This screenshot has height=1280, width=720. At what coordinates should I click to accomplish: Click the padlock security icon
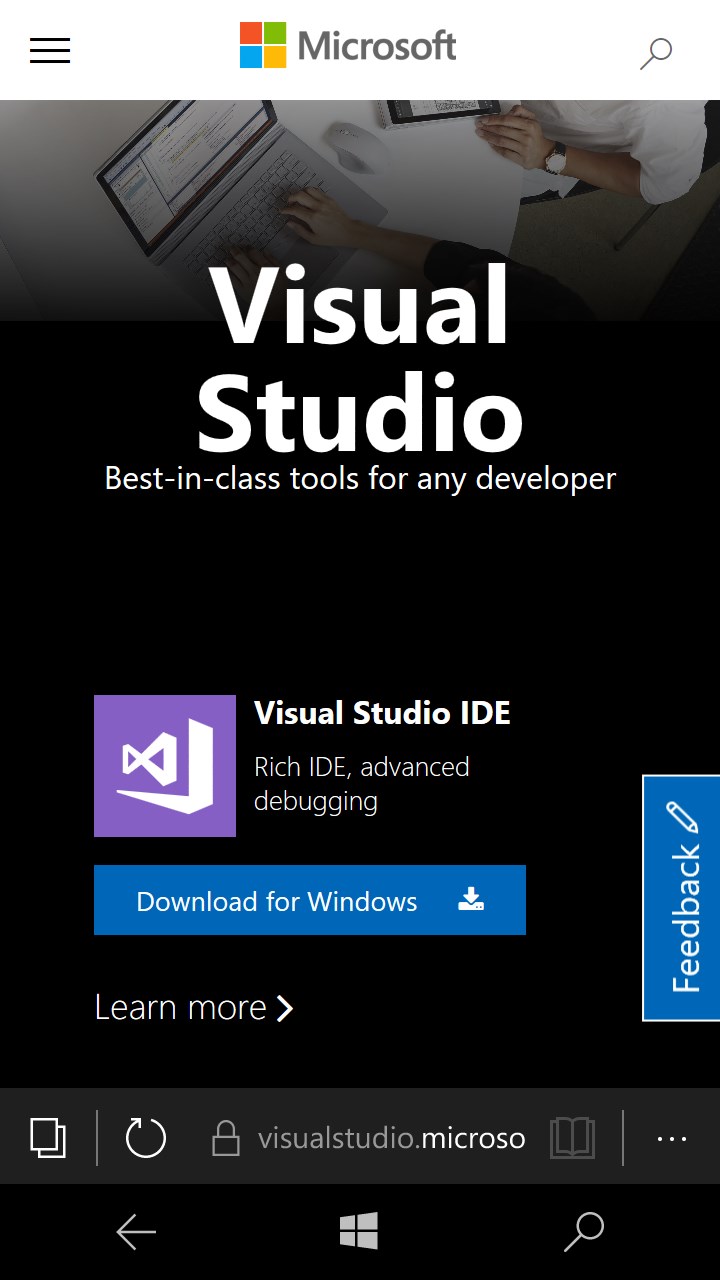[x=226, y=1139]
